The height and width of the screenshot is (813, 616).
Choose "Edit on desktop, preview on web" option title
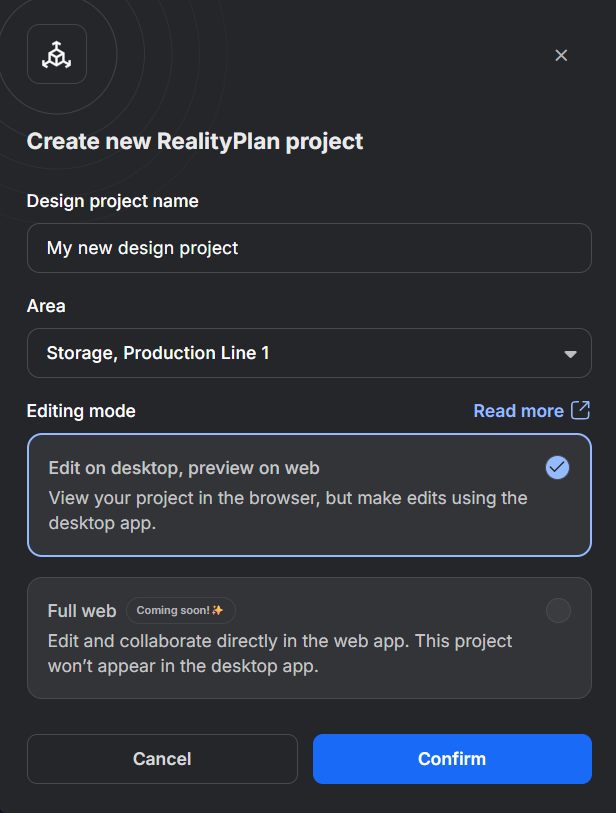tap(184, 468)
